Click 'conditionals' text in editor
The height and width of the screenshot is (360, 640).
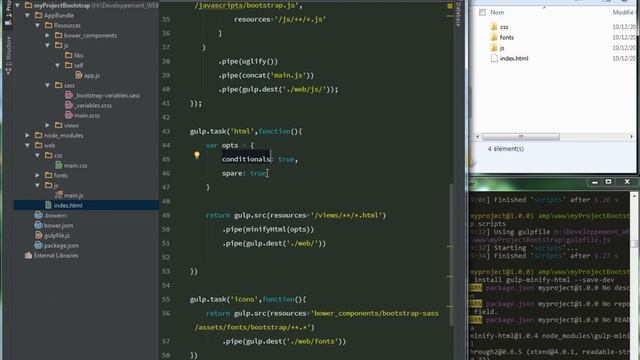[x=246, y=159]
